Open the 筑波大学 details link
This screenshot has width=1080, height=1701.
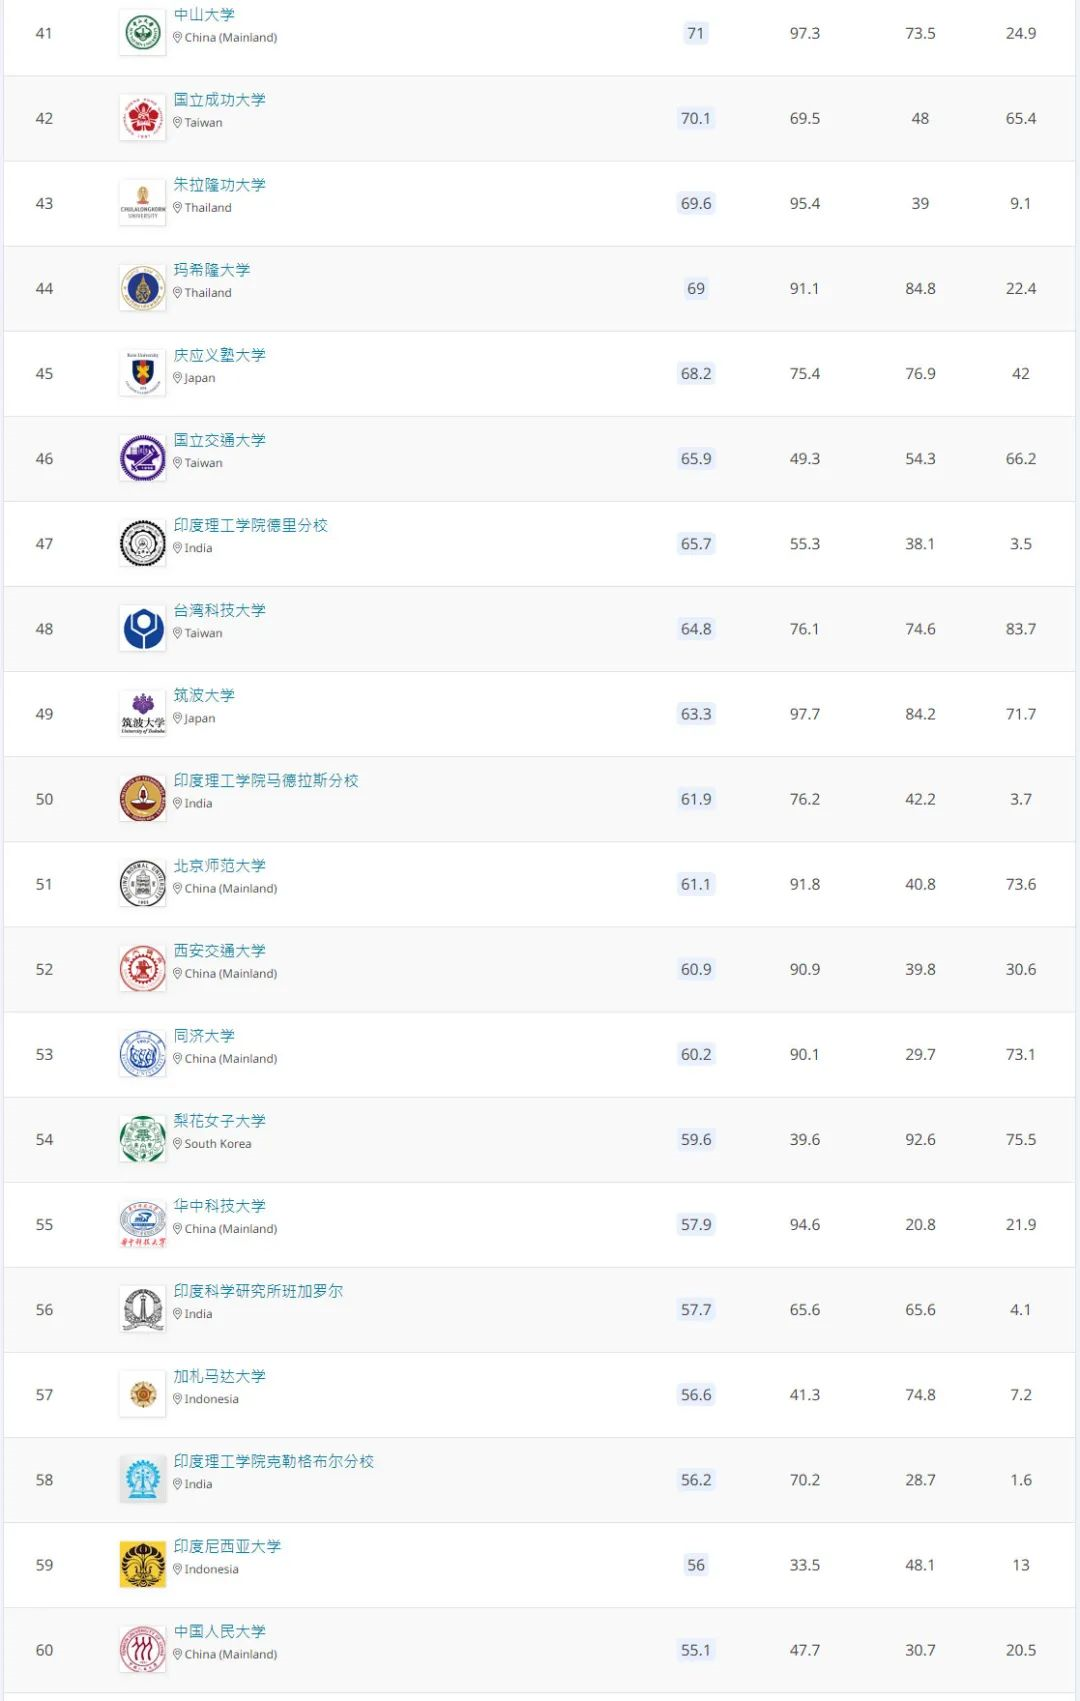(204, 695)
